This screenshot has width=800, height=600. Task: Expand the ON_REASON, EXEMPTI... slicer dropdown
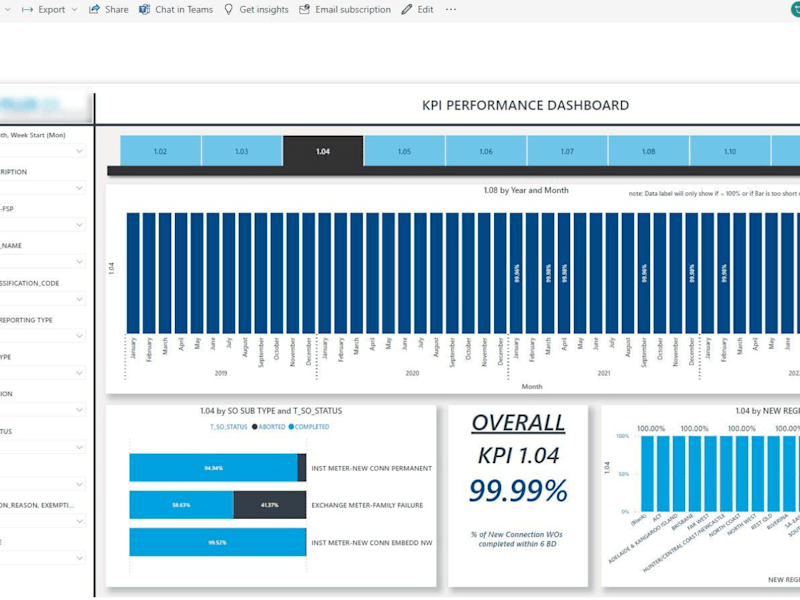(79, 521)
